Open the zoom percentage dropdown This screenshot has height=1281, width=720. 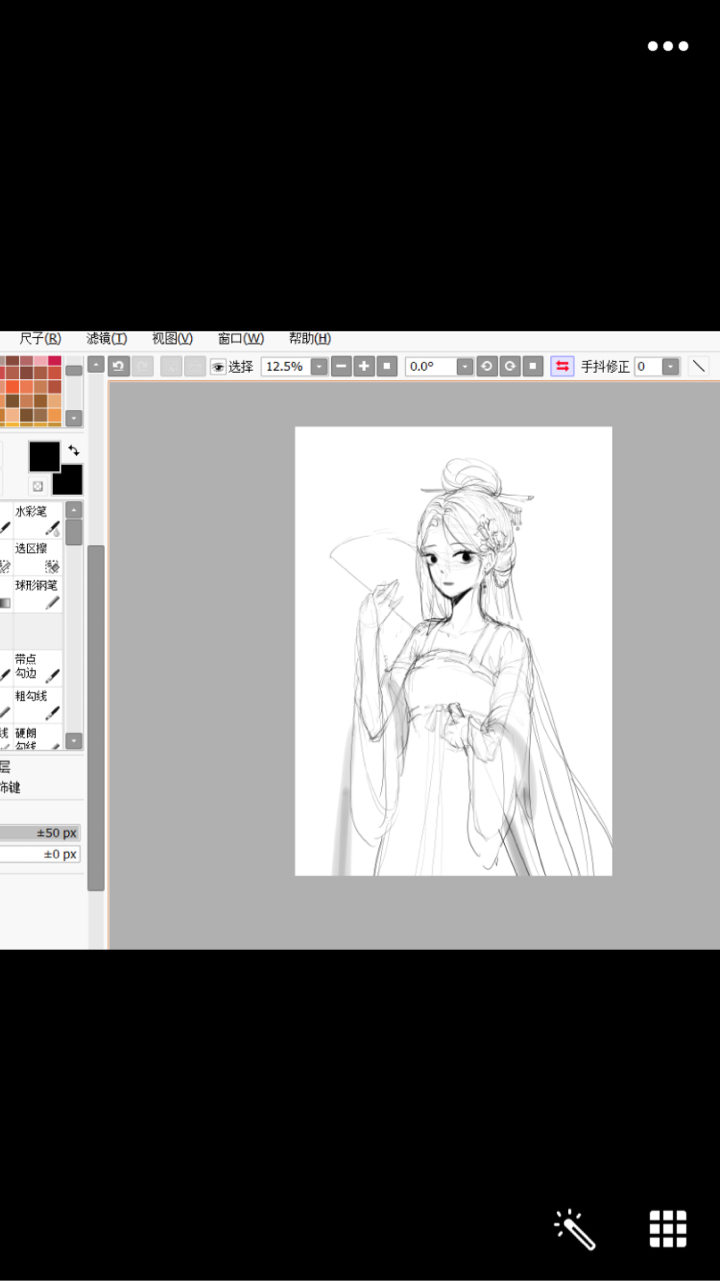coord(319,367)
